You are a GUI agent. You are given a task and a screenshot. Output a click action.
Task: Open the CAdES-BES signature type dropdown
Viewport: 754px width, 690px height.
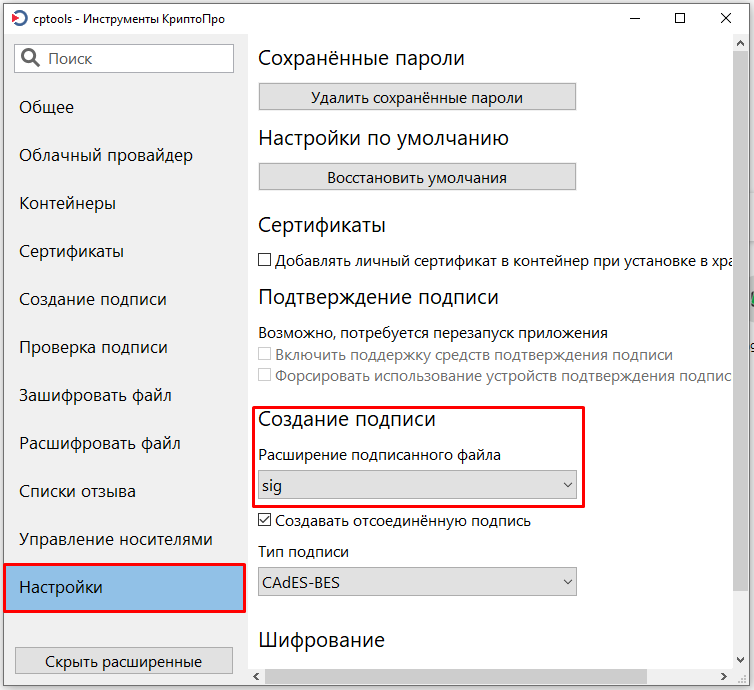[x=417, y=581]
